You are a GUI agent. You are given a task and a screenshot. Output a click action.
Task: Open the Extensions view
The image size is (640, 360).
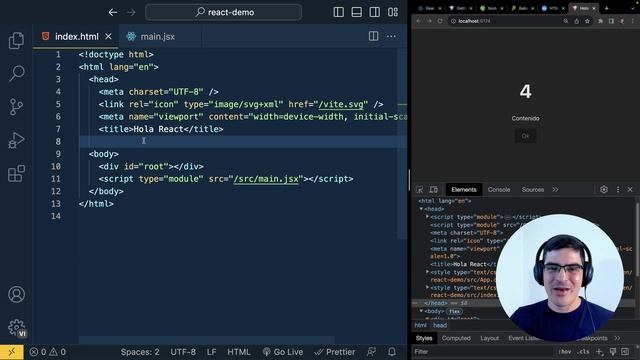(x=16, y=173)
